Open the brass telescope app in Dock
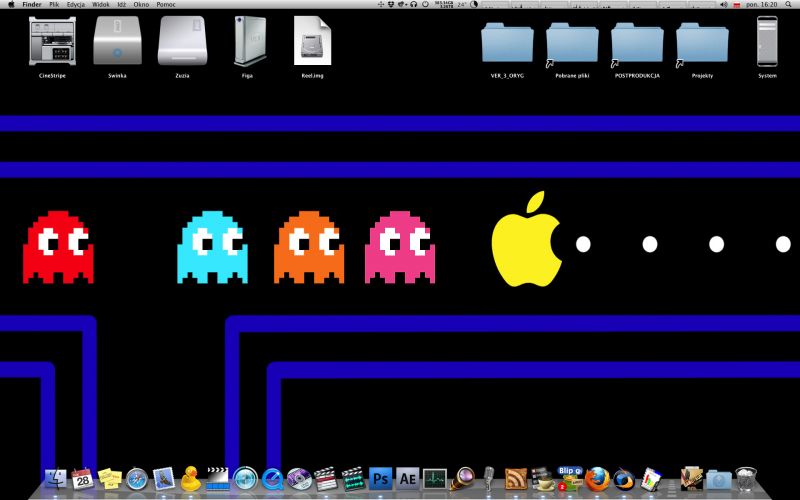The width and height of the screenshot is (800, 500). (462, 479)
